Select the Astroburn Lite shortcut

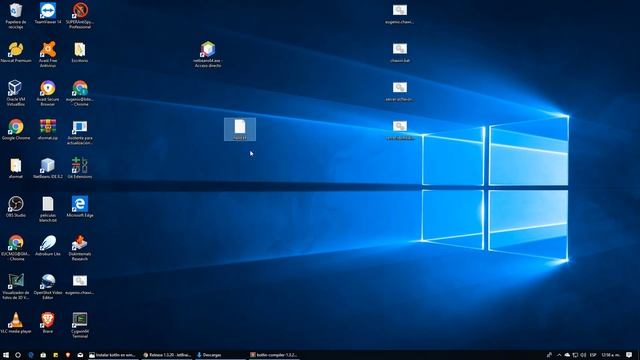[x=48, y=245]
